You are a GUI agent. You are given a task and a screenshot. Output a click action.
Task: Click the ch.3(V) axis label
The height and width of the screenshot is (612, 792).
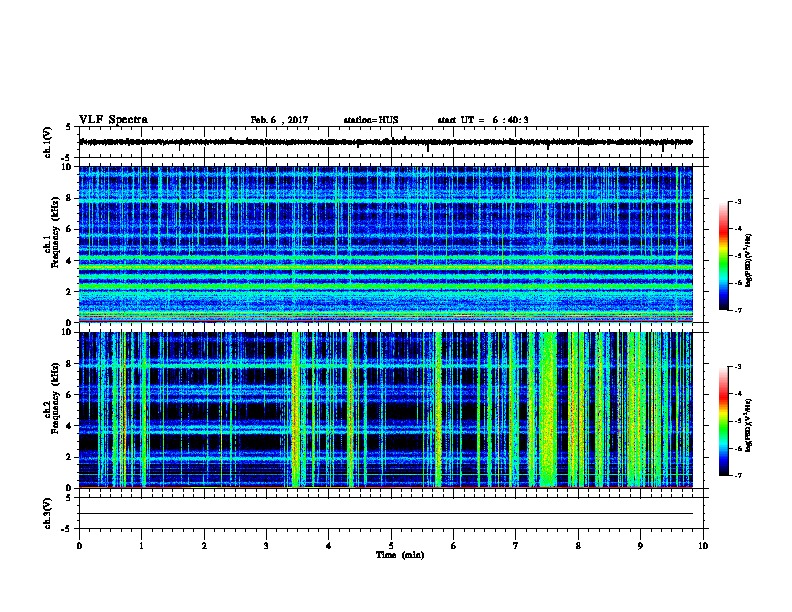tap(48, 513)
